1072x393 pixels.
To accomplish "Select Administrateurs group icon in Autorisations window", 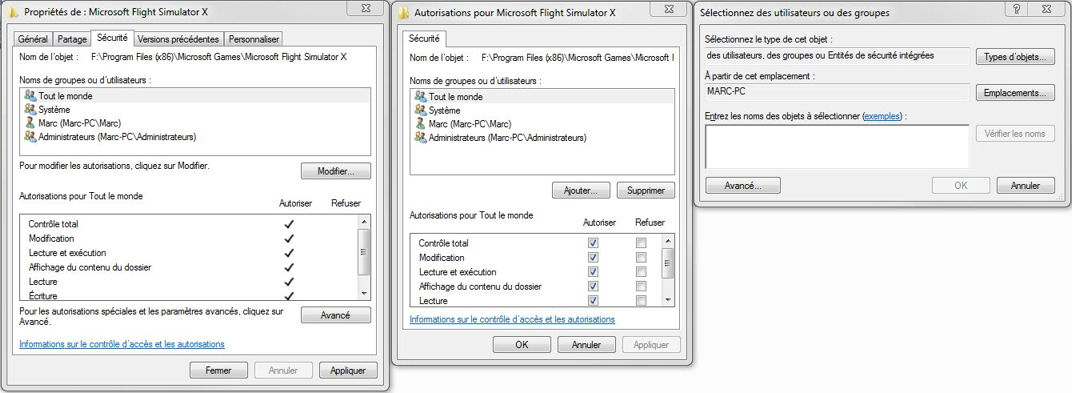I will (420, 137).
